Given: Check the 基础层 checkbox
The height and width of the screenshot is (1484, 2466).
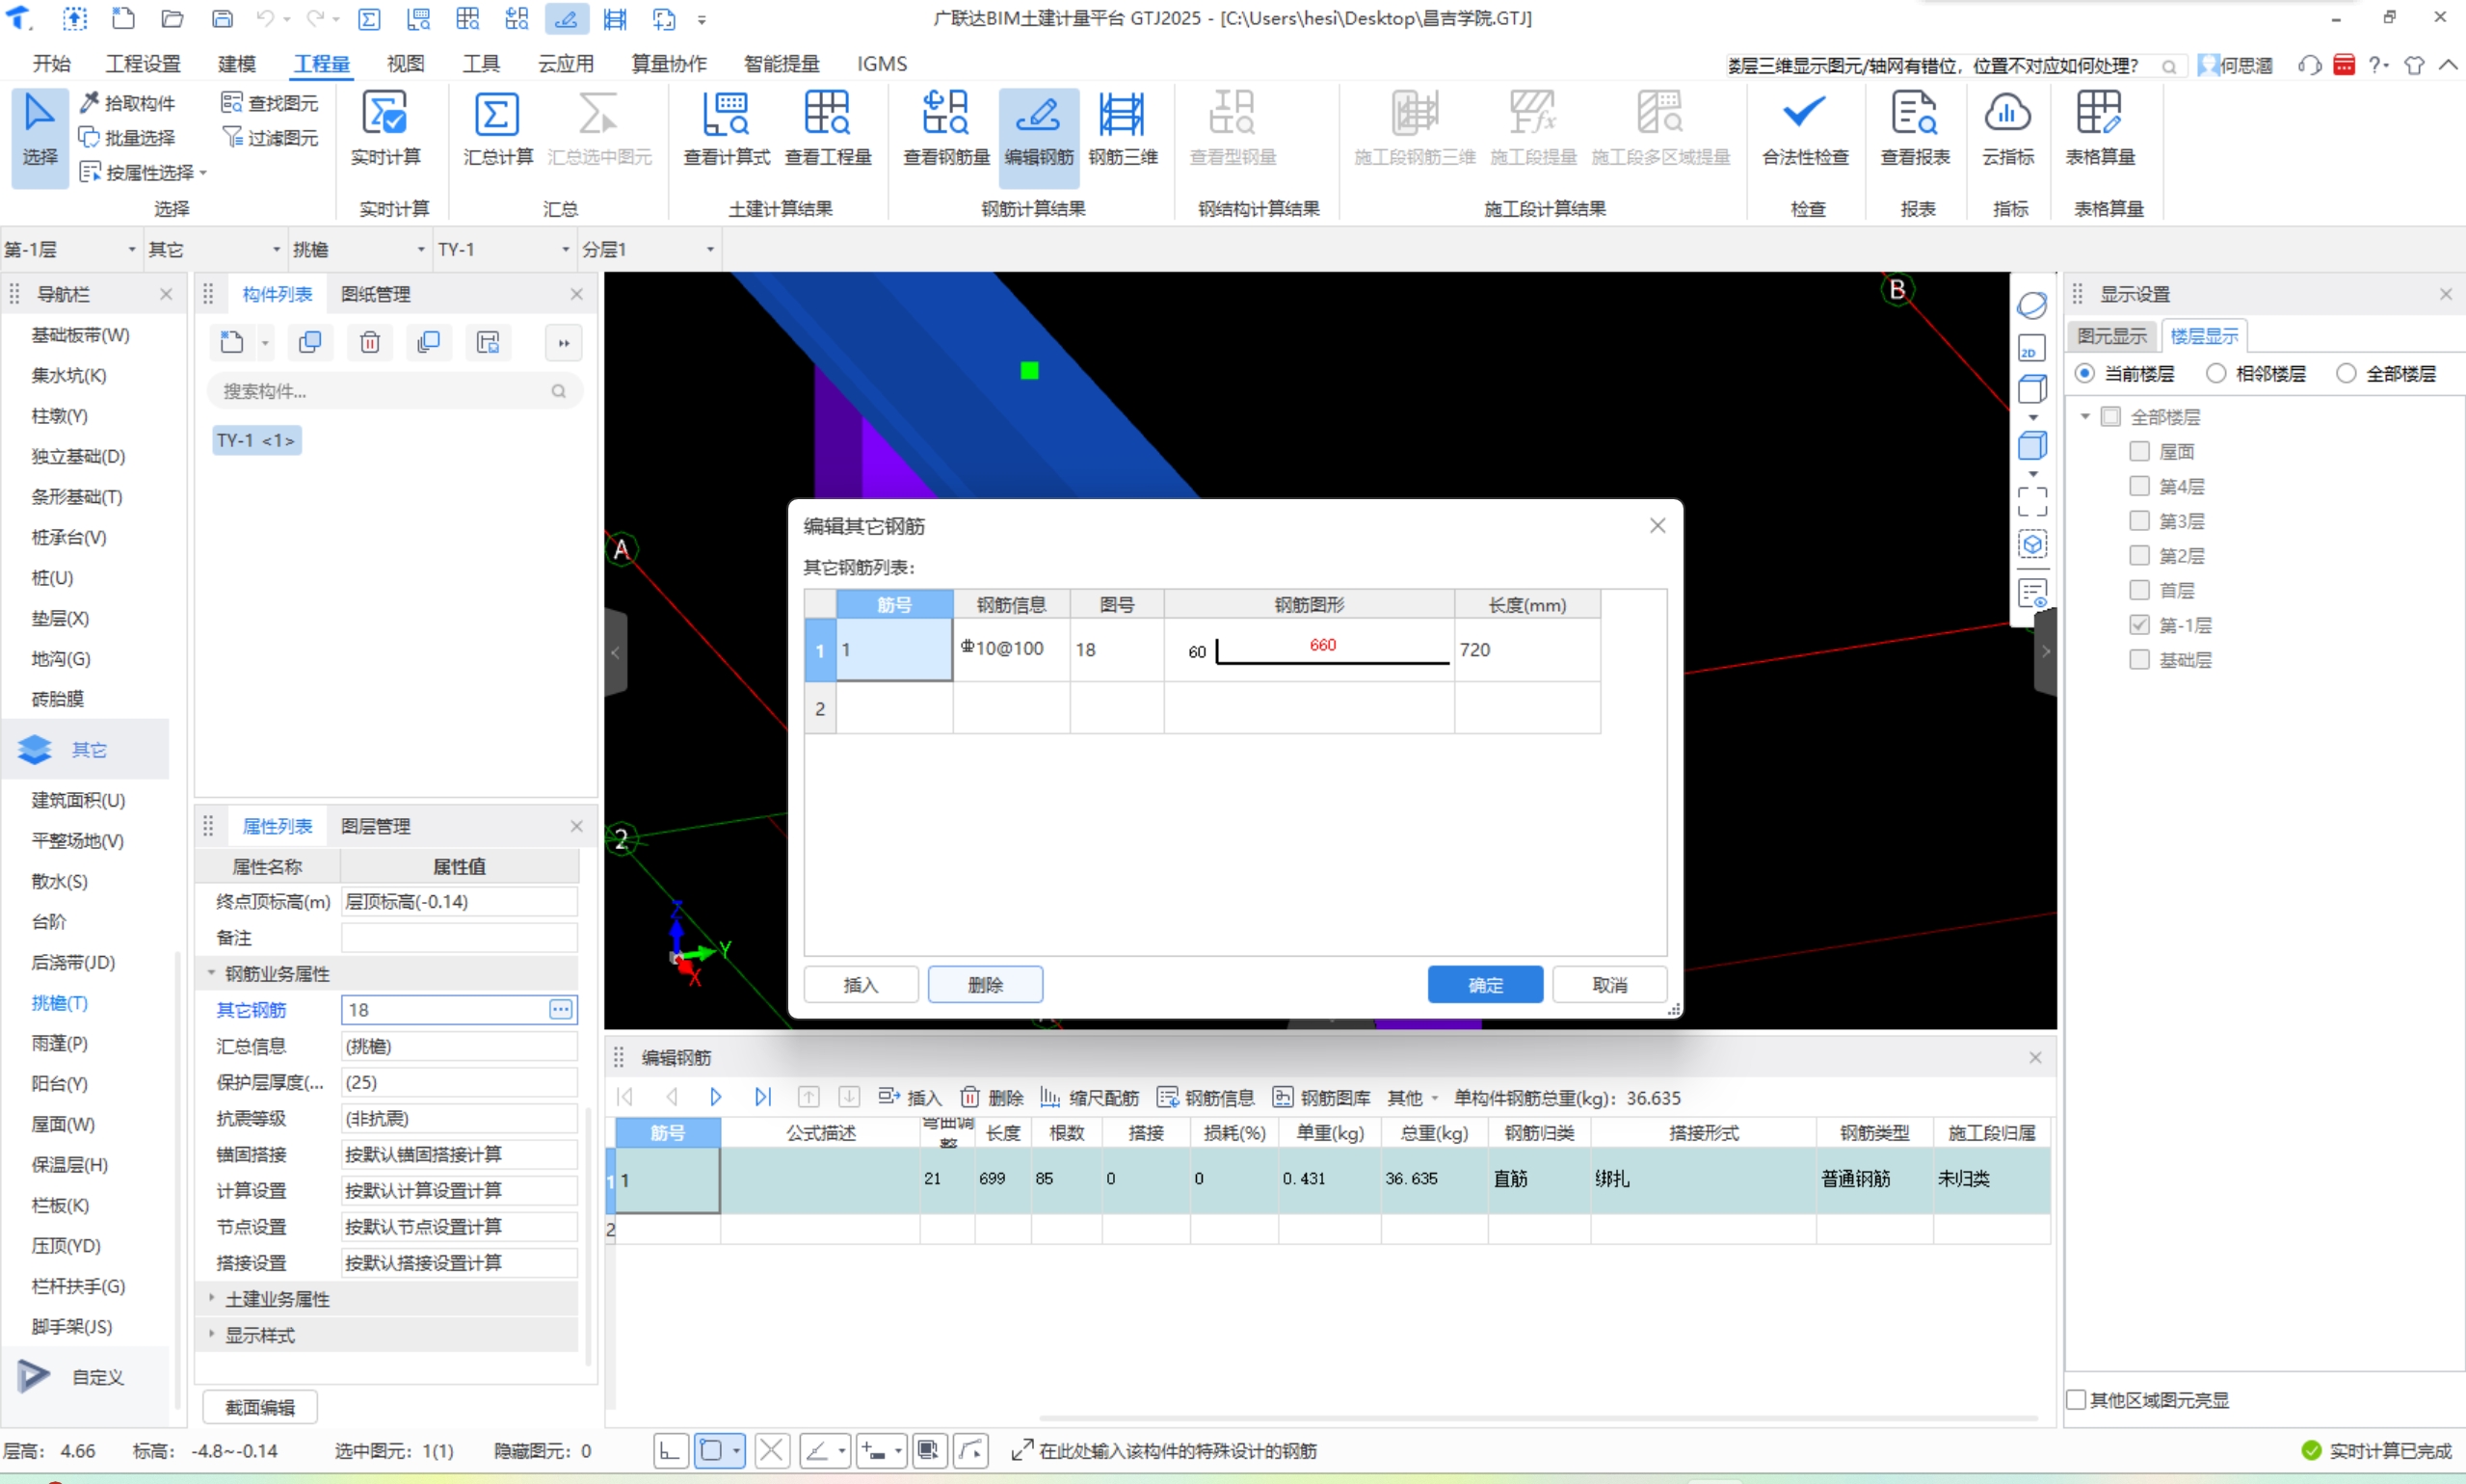Looking at the screenshot, I should point(2139,660).
